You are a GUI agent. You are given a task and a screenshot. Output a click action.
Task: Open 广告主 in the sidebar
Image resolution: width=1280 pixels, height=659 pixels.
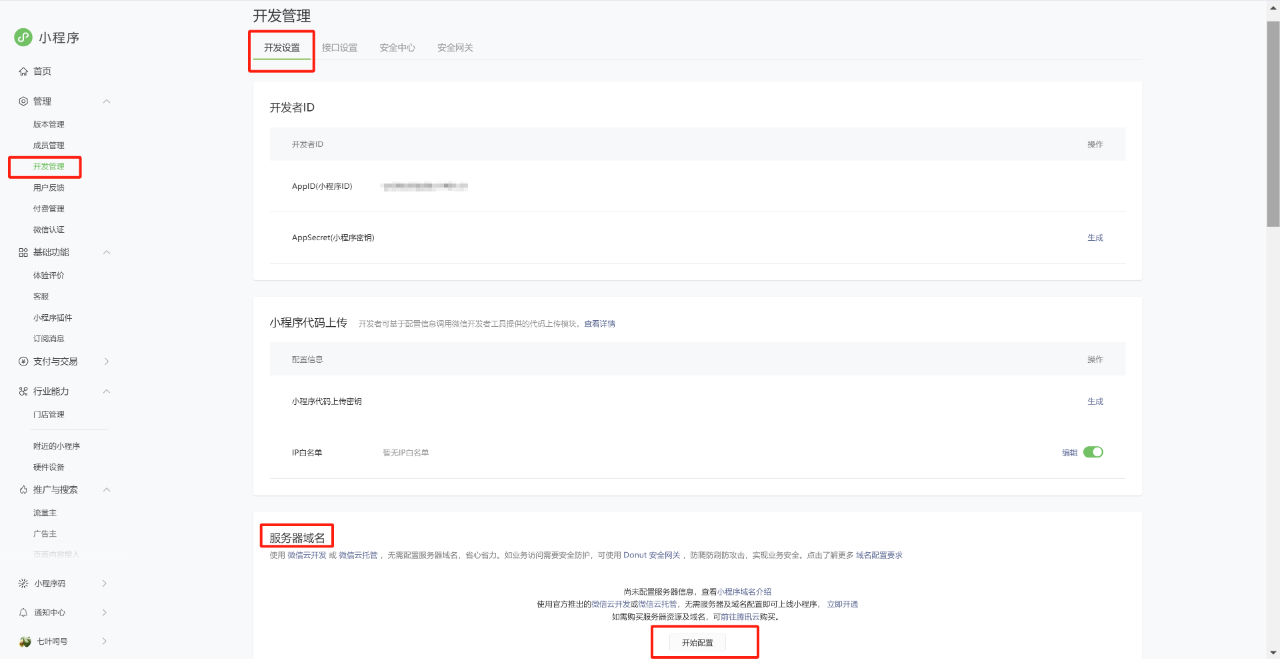coord(45,534)
